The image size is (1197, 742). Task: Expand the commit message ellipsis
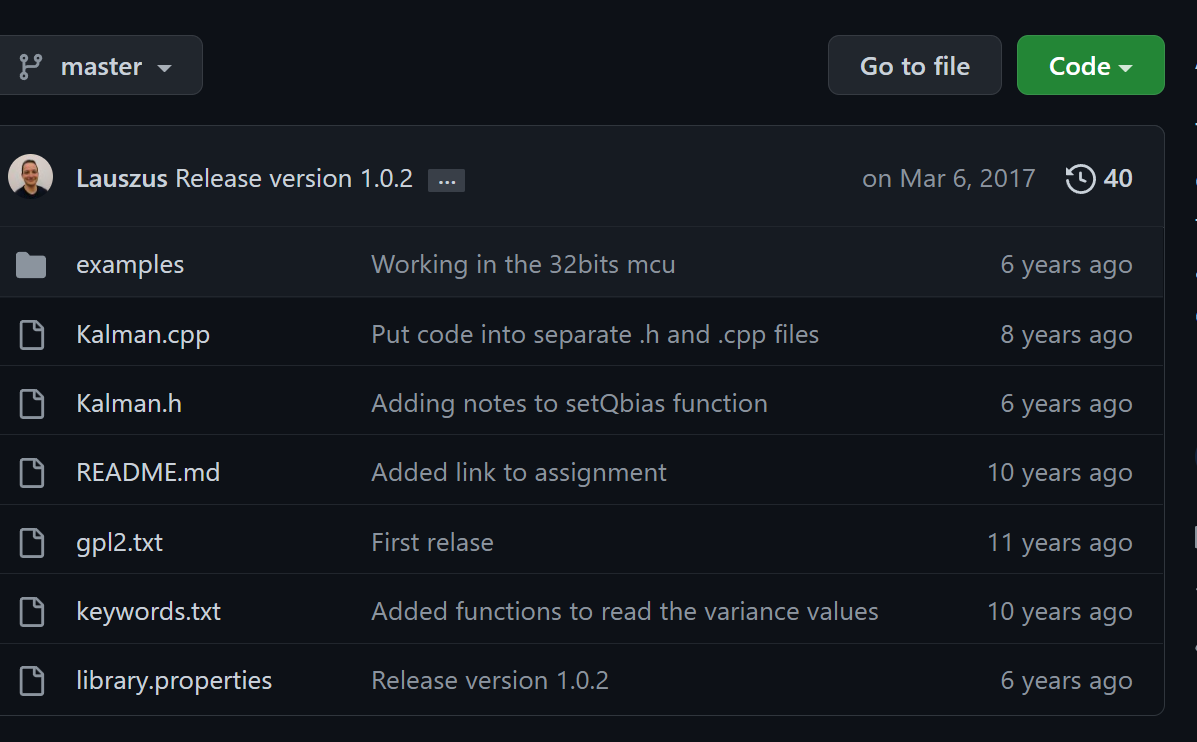446,181
